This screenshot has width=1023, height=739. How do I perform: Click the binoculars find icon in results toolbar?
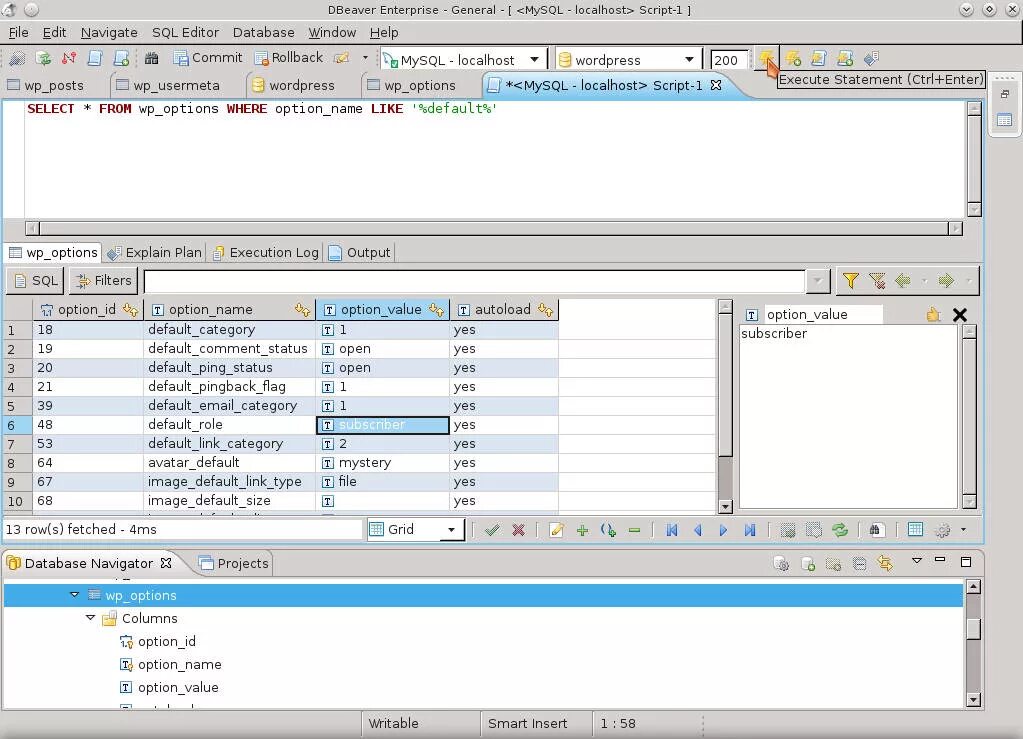click(x=875, y=530)
